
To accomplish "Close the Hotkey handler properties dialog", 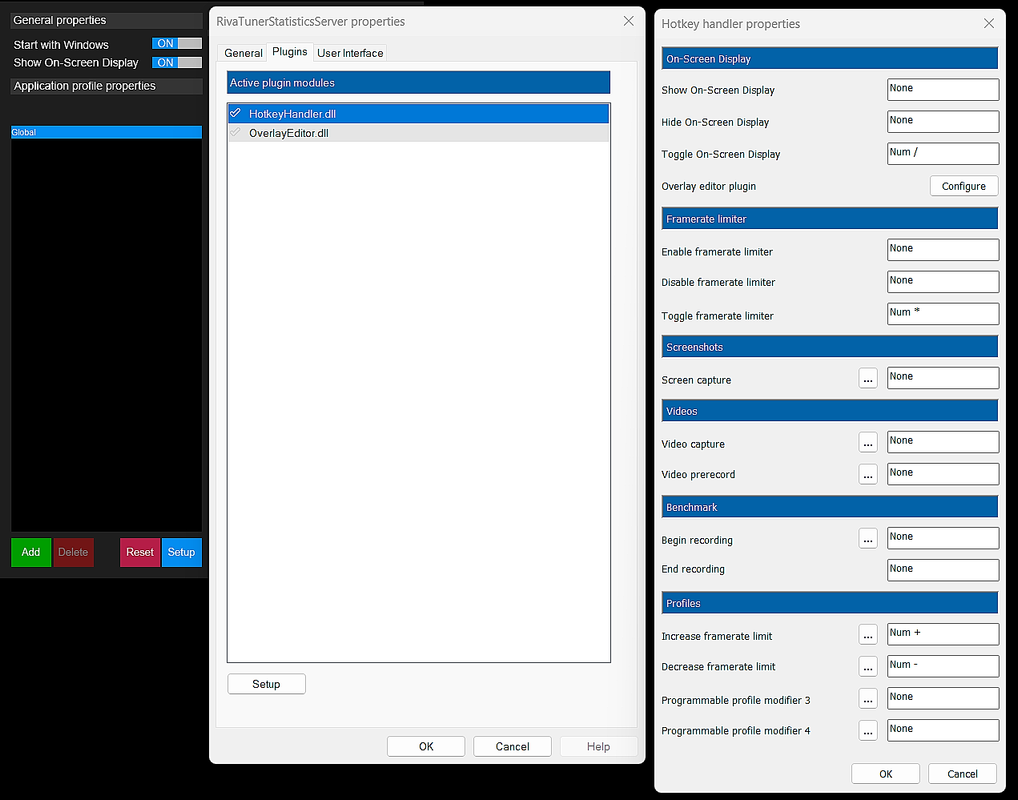I will (x=989, y=23).
